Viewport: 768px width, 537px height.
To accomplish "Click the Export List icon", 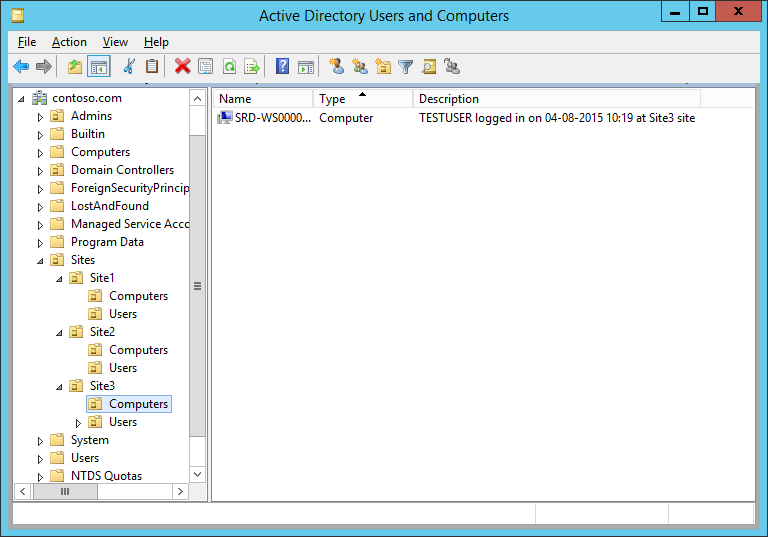I will 252,66.
